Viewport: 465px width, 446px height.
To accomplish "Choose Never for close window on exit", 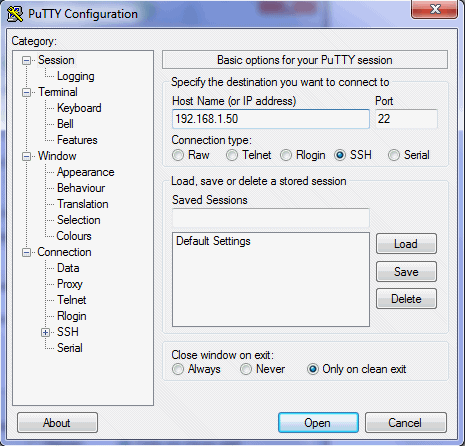I will (x=246, y=369).
